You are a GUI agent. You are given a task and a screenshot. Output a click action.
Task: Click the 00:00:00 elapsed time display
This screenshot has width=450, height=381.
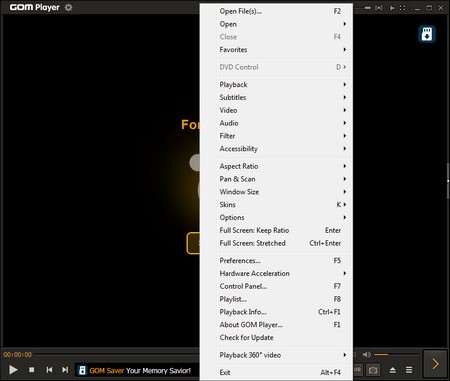coord(18,354)
